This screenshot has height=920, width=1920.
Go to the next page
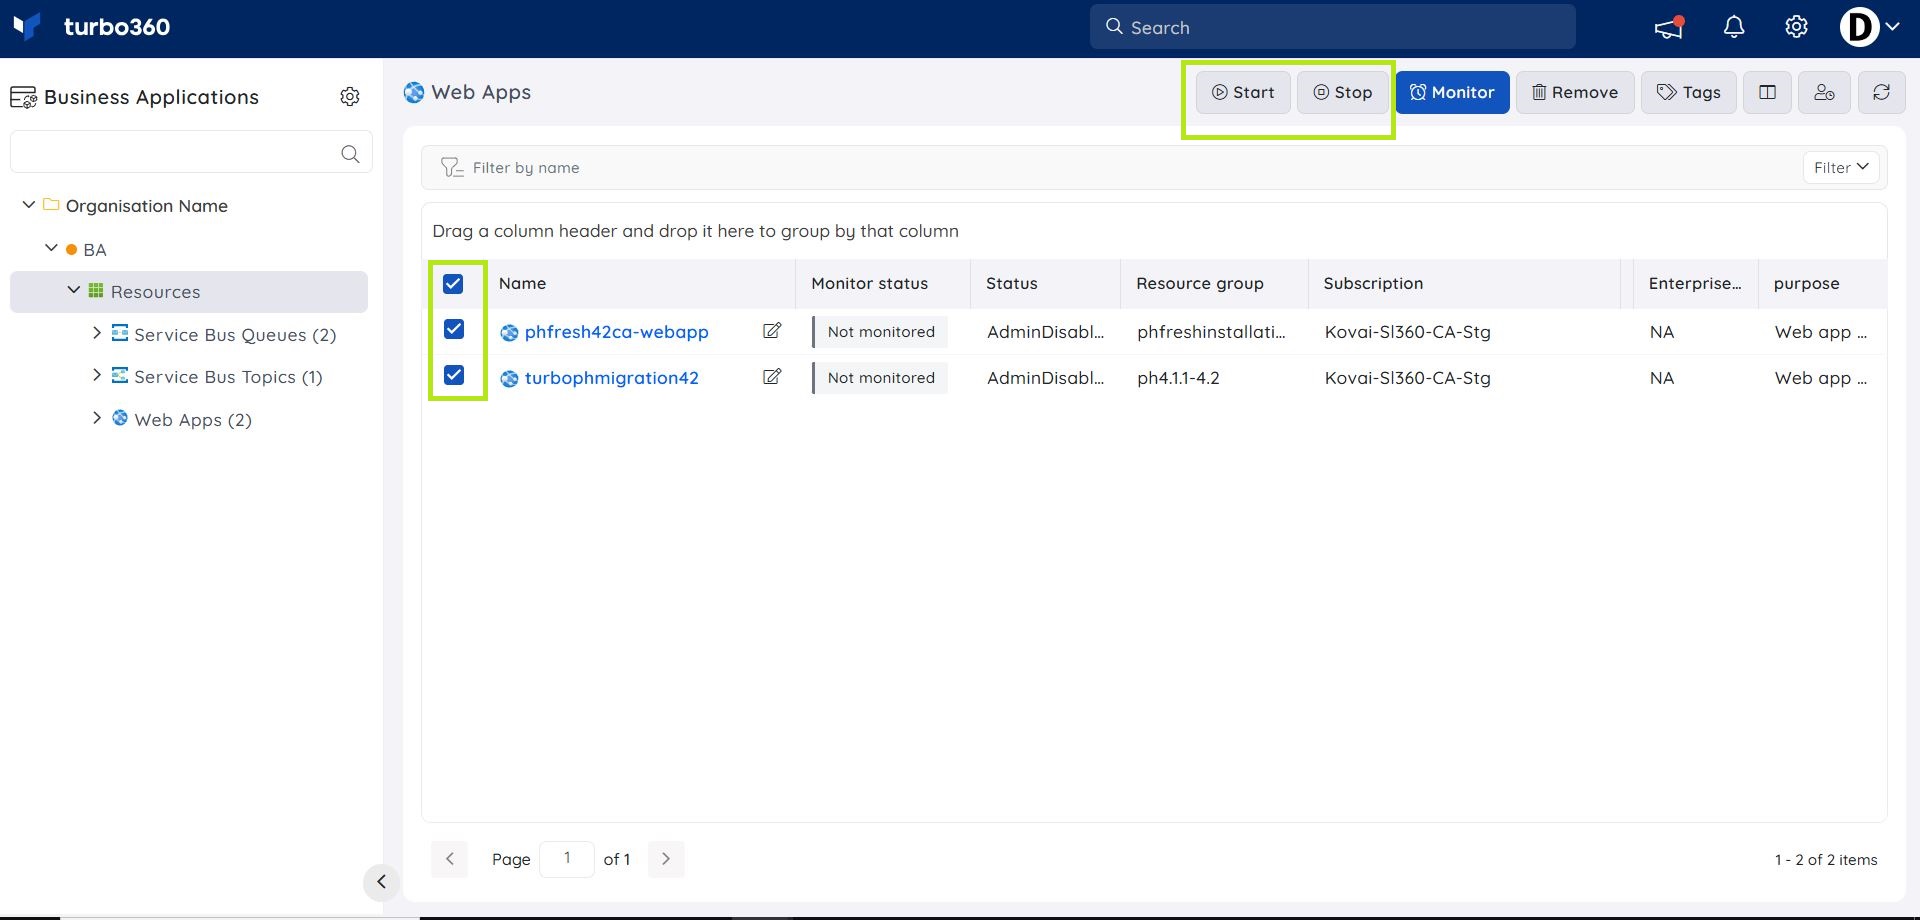coord(666,859)
